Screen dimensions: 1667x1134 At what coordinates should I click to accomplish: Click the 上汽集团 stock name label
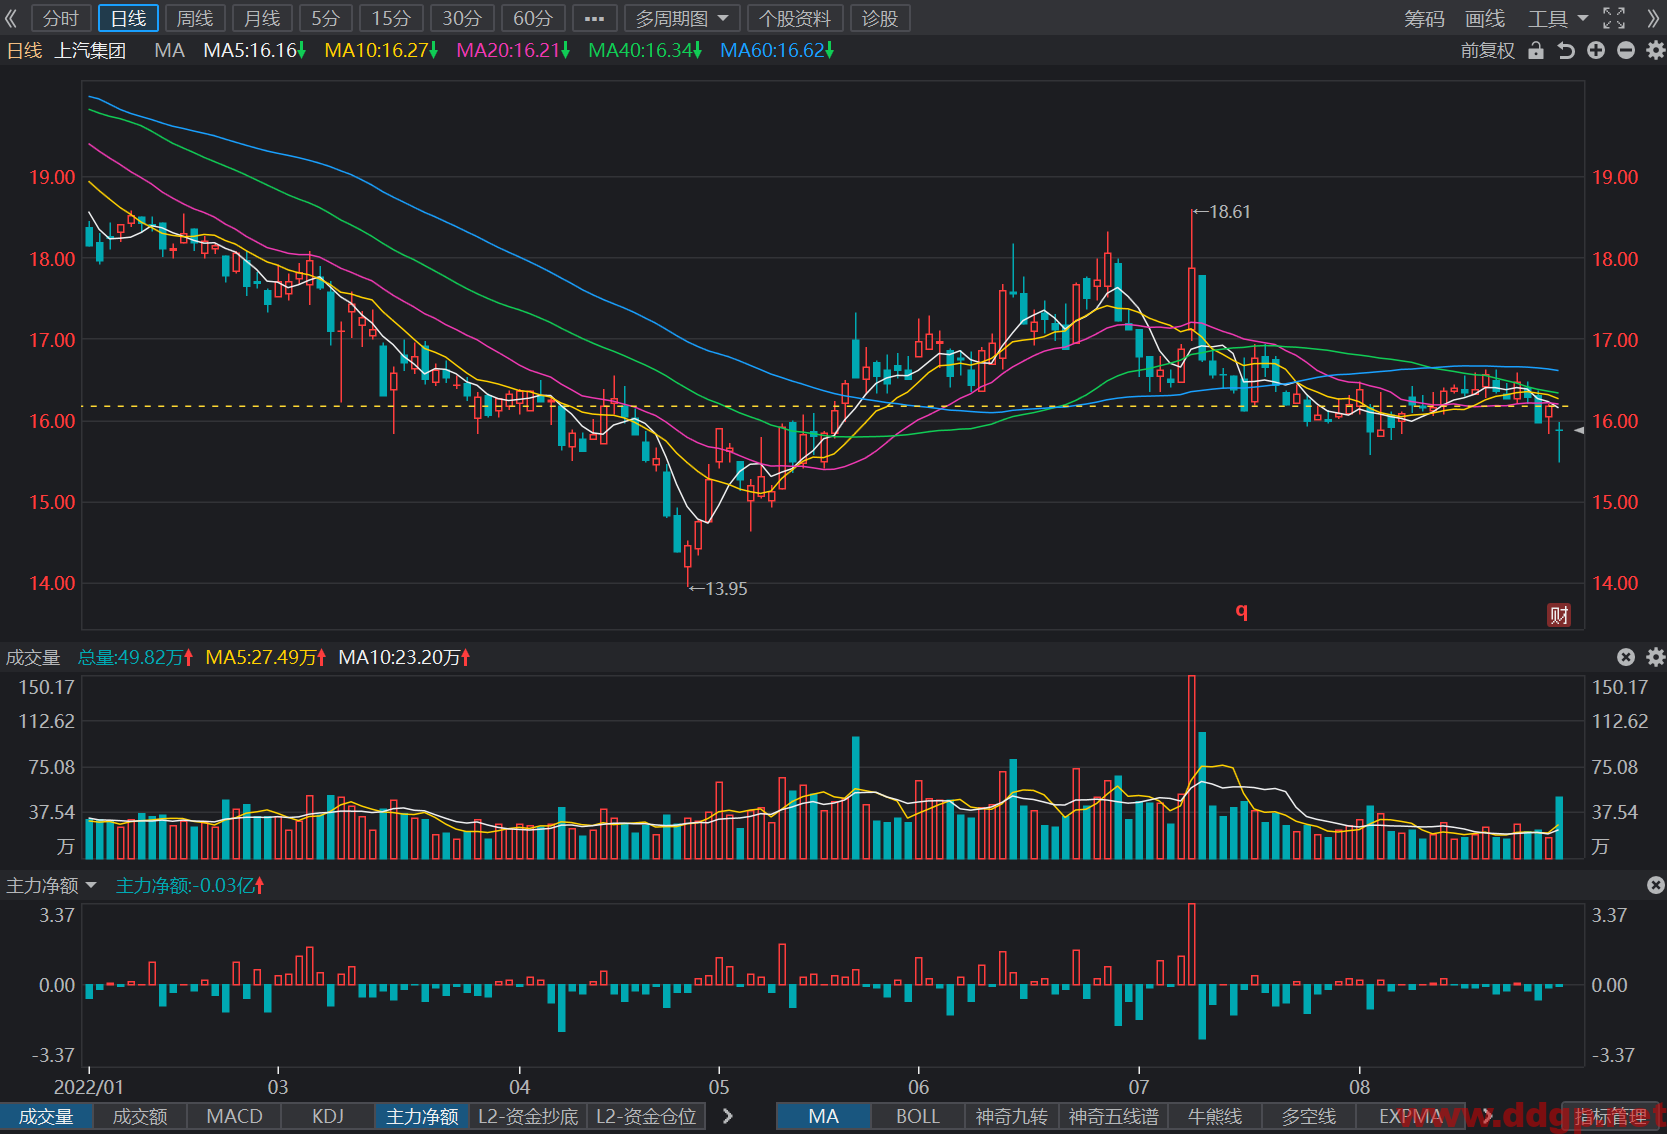90,50
